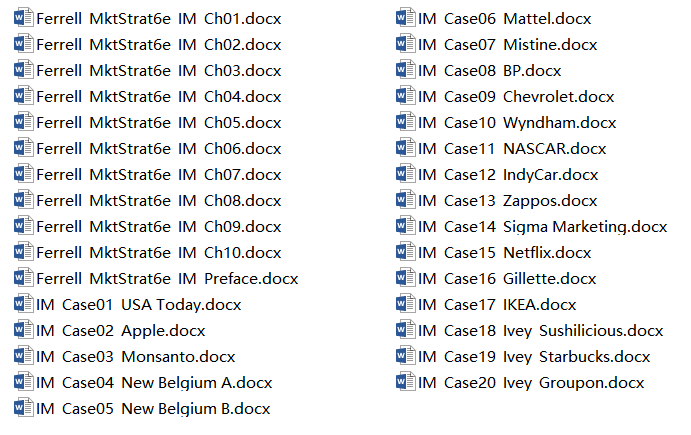The width and height of the screenshot is (691, 435).
Task: Select IM Case04 New Belgium A.docx
Action: [x=154, y=383]
